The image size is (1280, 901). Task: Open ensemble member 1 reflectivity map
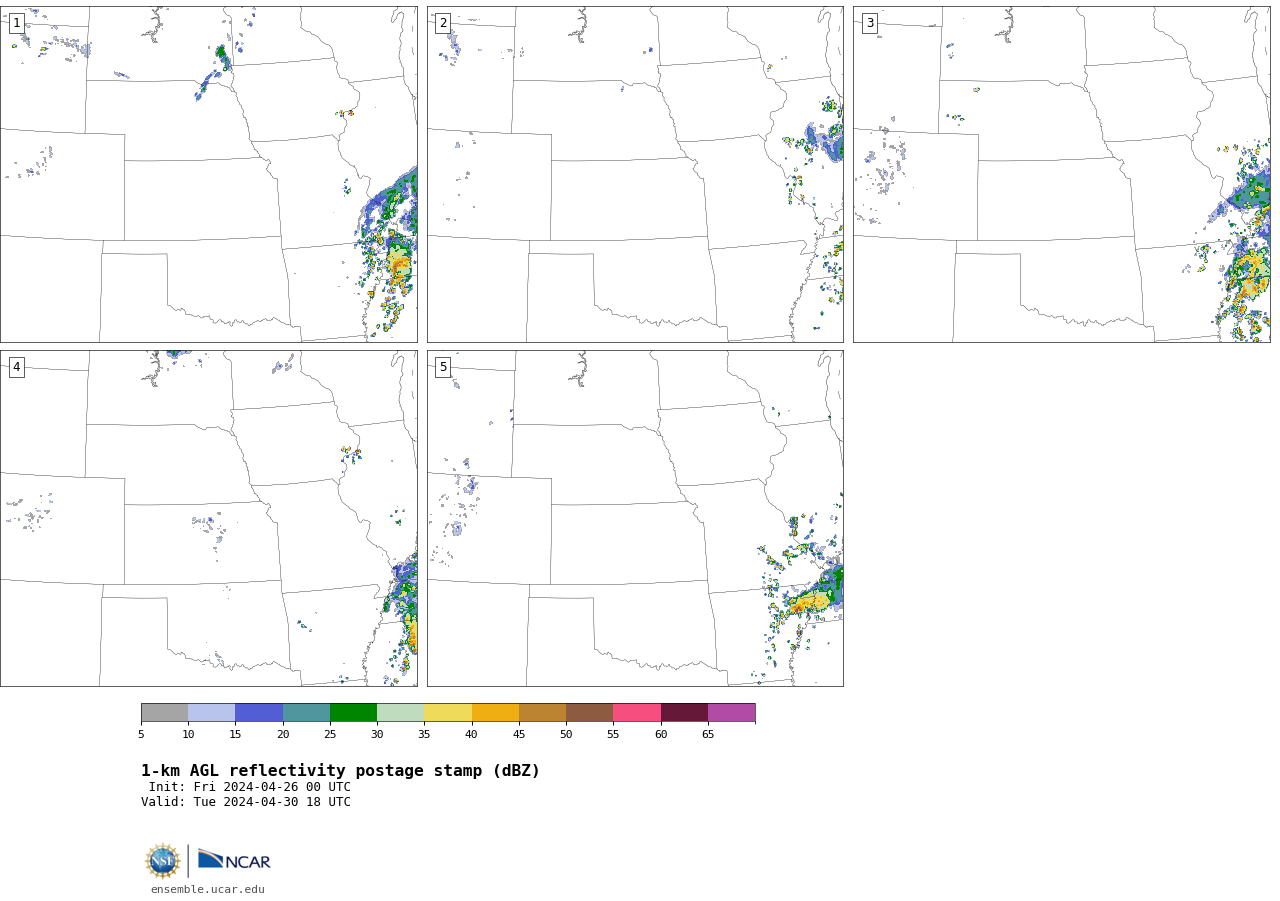(x=209, y=175)
